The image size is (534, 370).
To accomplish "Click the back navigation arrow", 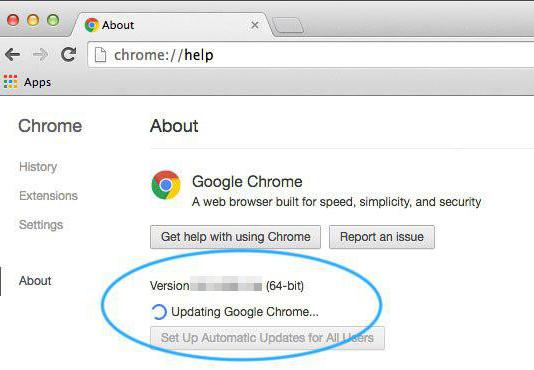I will click(x=13, y=55).
